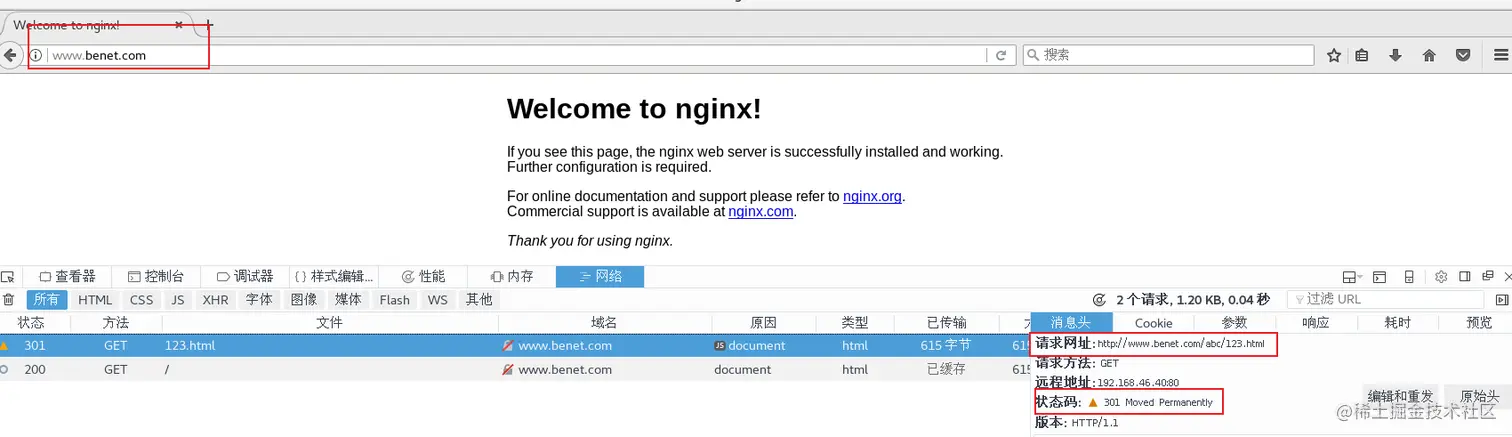Follow the nginx.org link
The width and height of the screenshot is (1512, 437).
tap(872, 196)
